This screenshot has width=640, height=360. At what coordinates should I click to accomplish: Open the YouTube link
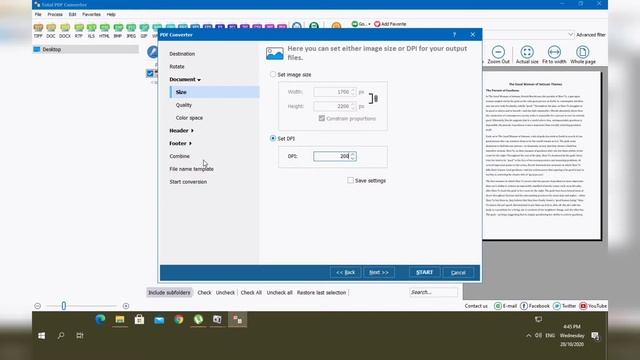(x=593, y=306)
